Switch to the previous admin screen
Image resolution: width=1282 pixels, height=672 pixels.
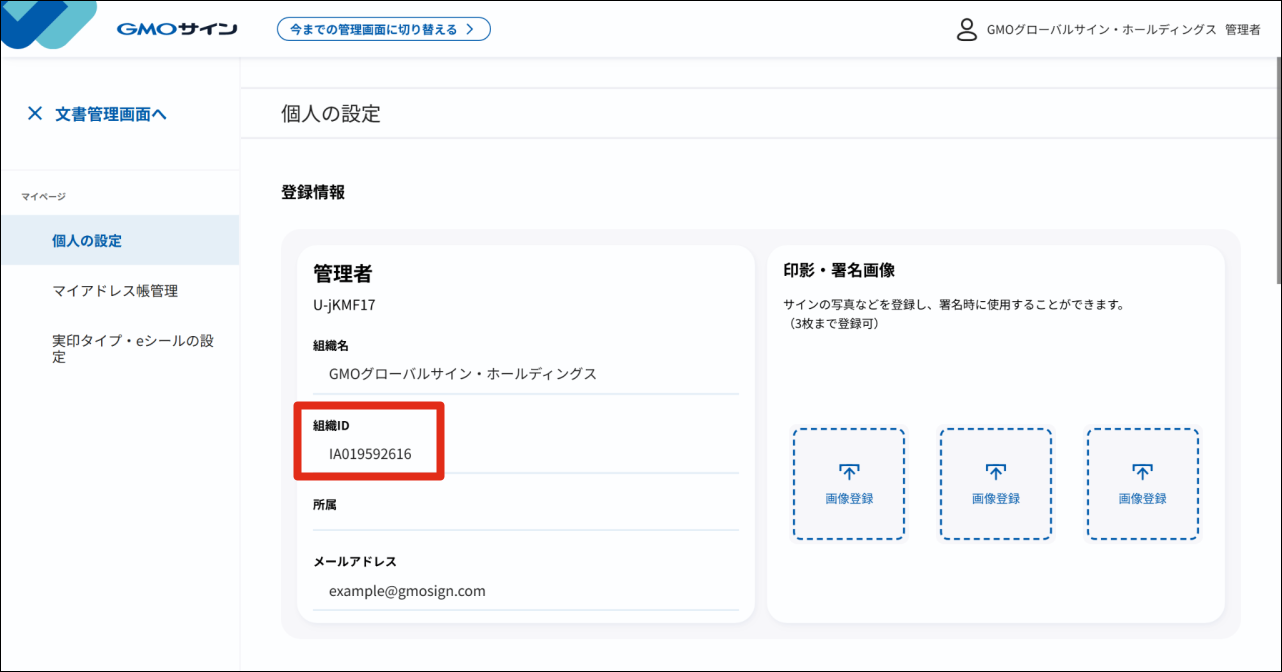[x=384, y=29]
